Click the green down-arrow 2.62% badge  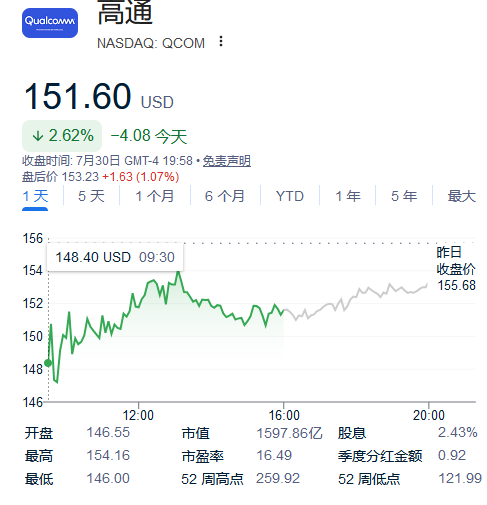tap(62, 136)
